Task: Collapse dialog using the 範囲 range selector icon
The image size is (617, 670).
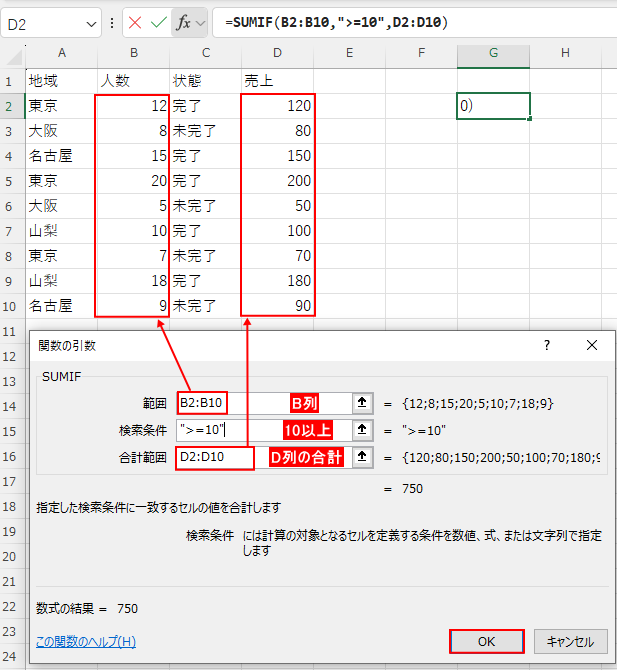Action: 361,402
